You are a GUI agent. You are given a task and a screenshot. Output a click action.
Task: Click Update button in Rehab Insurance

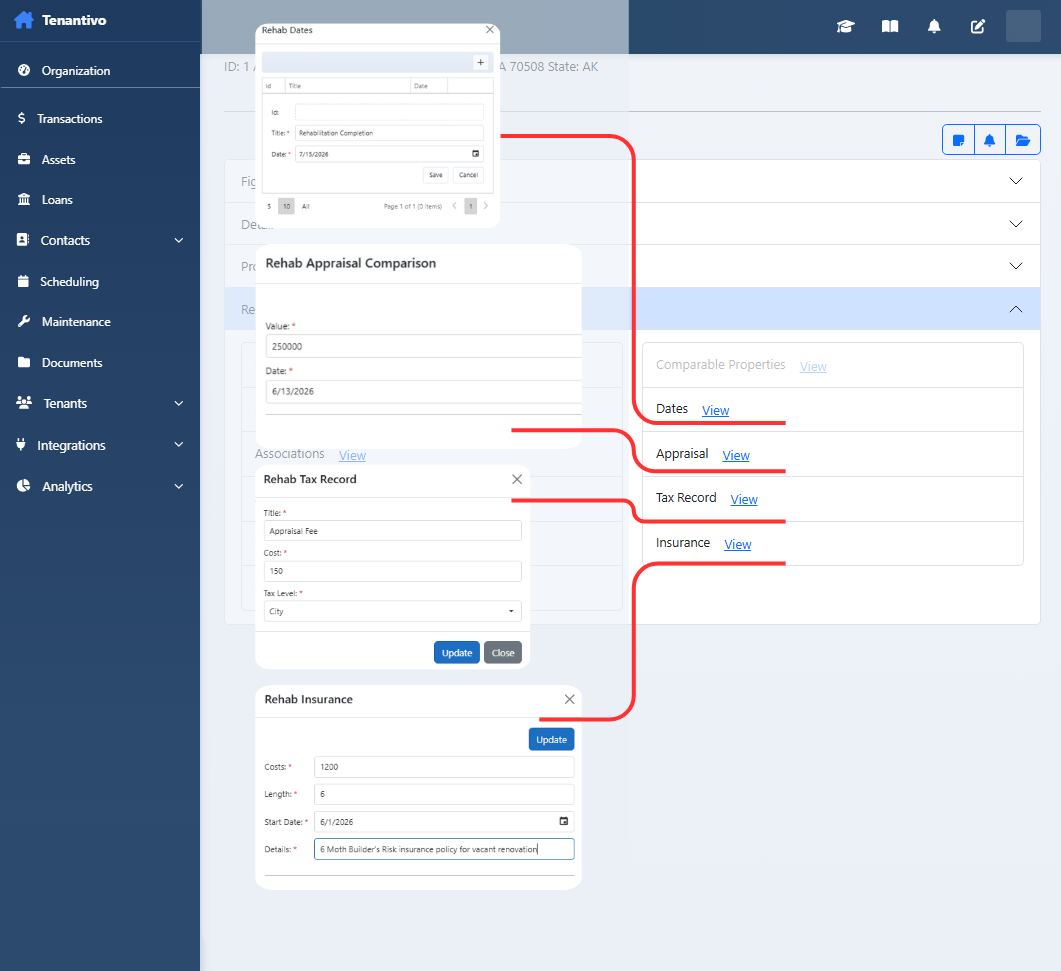tap(551, 739)
